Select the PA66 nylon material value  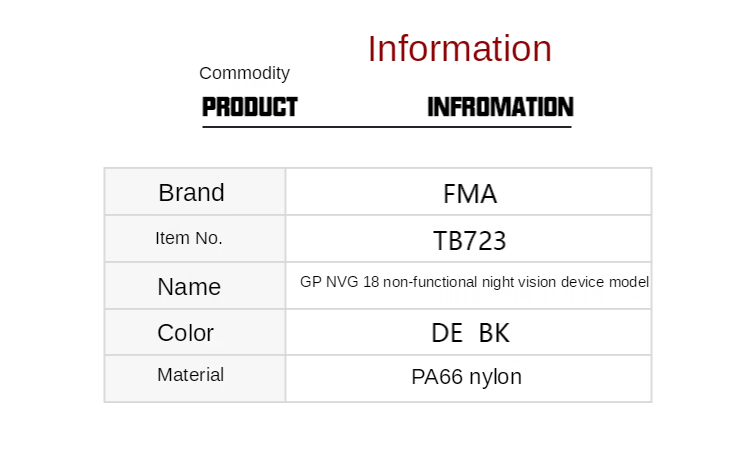466,377
